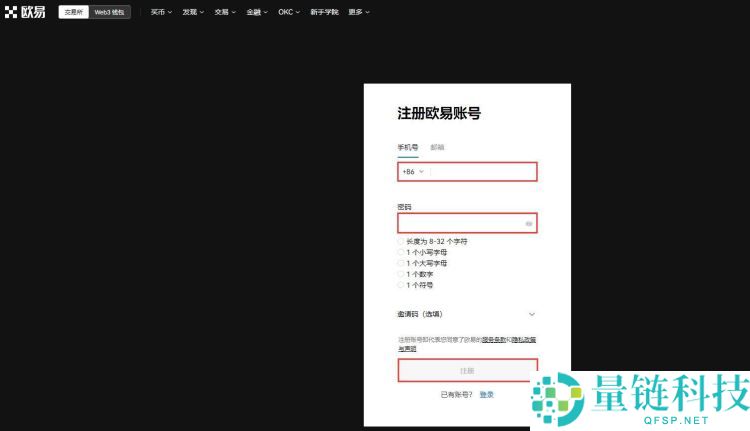Click the '1 个小写字母' requirement text
The image size is (750, 431).
coord(427,253)
